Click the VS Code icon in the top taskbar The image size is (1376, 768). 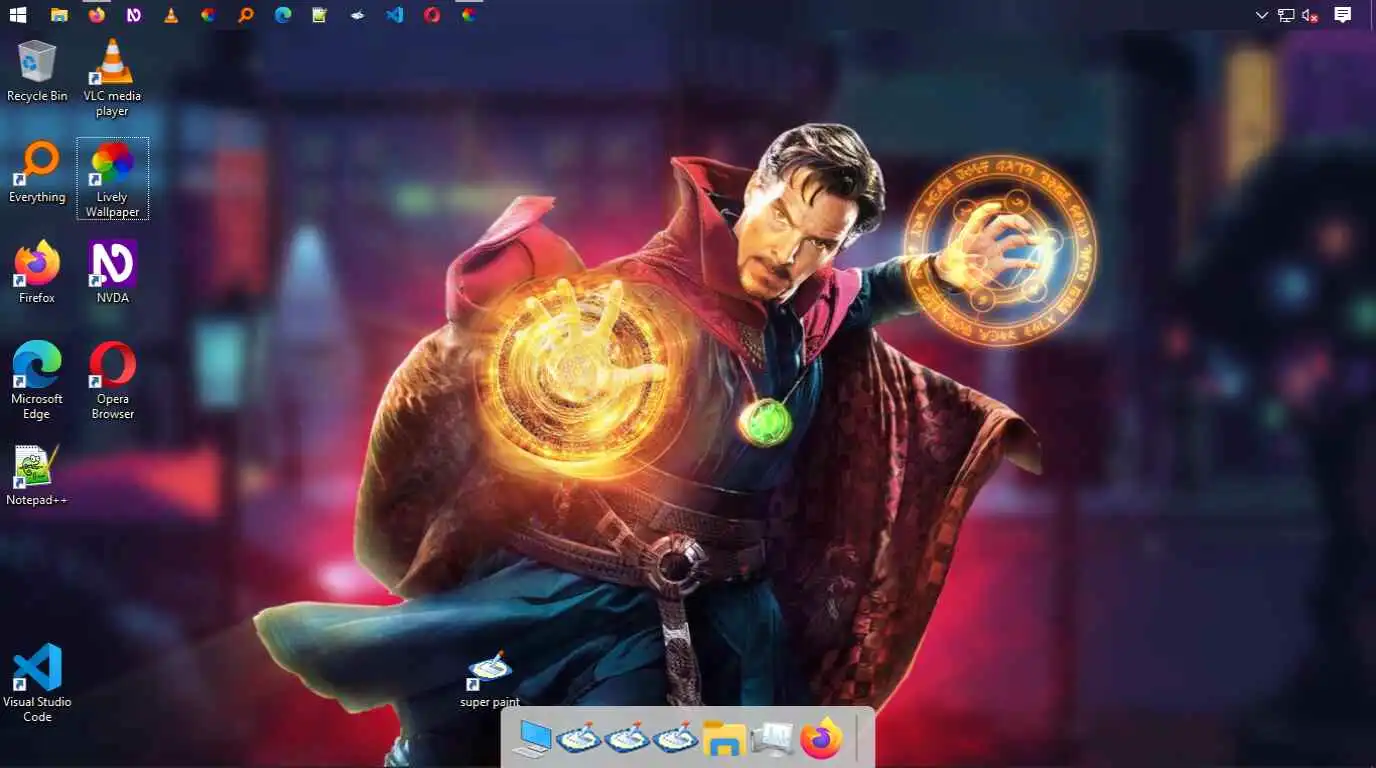point(395,15)
